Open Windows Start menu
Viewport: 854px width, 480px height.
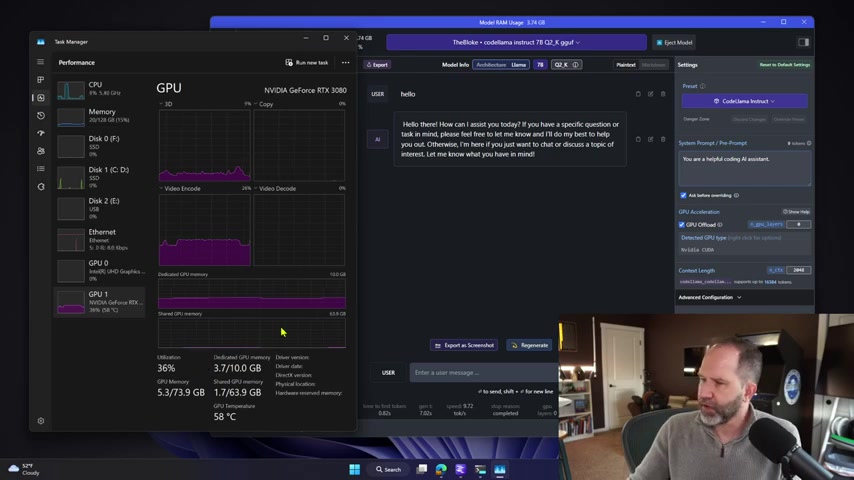pyautogui.click(x=355, y=469)
